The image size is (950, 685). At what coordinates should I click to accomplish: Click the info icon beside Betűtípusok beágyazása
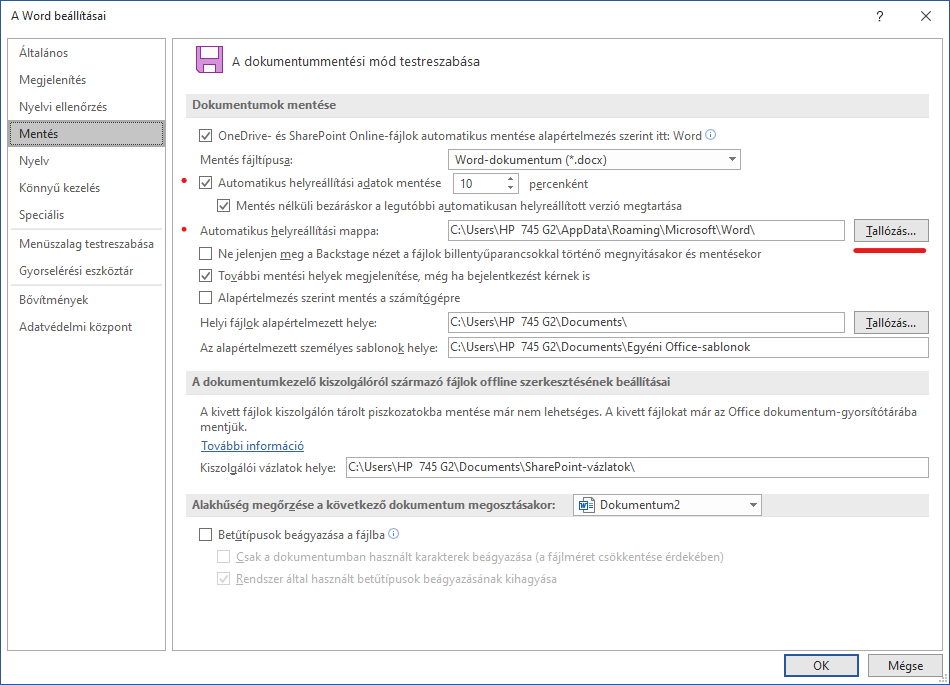394,534
